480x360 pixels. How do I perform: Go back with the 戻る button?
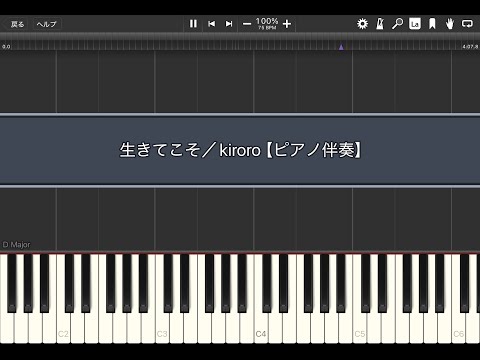[17, 24]
